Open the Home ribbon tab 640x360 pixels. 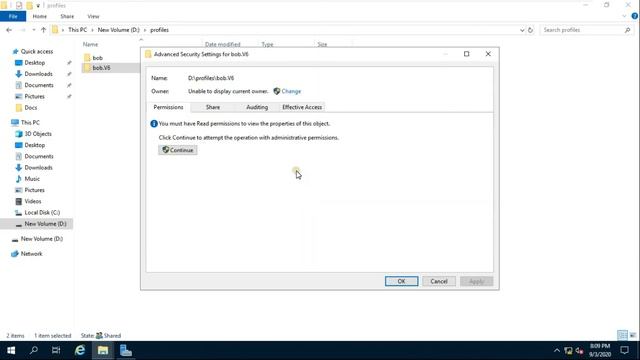pos(40,16)
